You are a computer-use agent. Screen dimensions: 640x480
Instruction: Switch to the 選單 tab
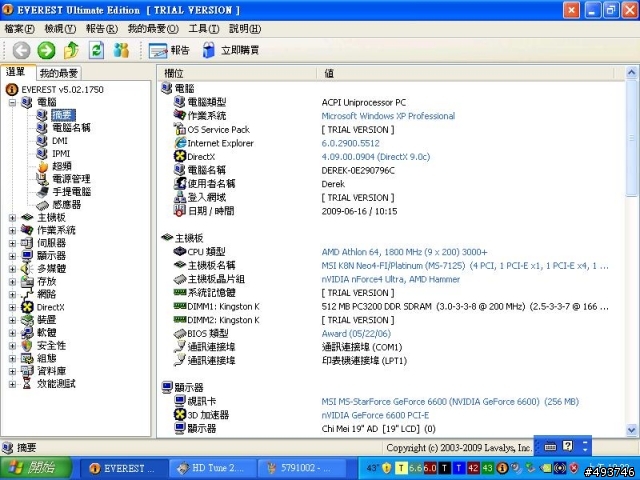coord(18,72)
